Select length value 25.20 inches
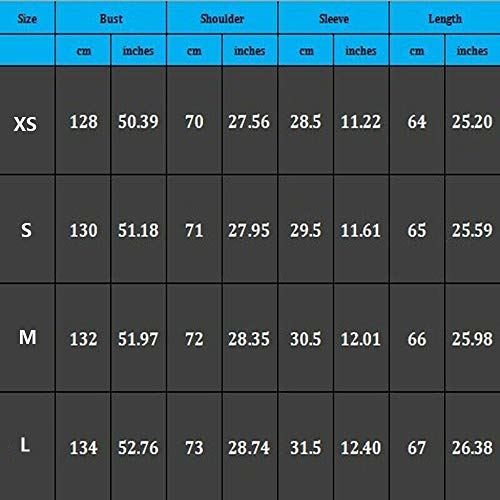This screenshot has height=500, width=500. click(x=472, y=122)
